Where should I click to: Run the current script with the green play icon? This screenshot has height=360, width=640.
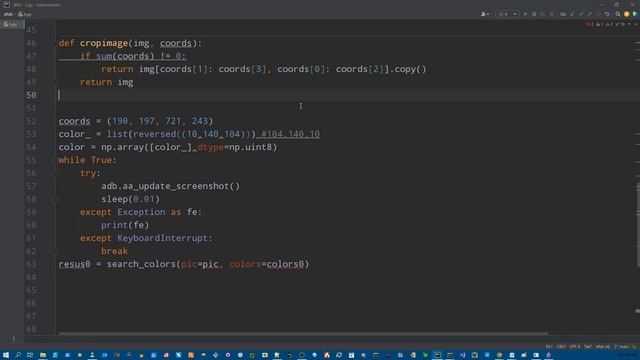pos(525,14)
